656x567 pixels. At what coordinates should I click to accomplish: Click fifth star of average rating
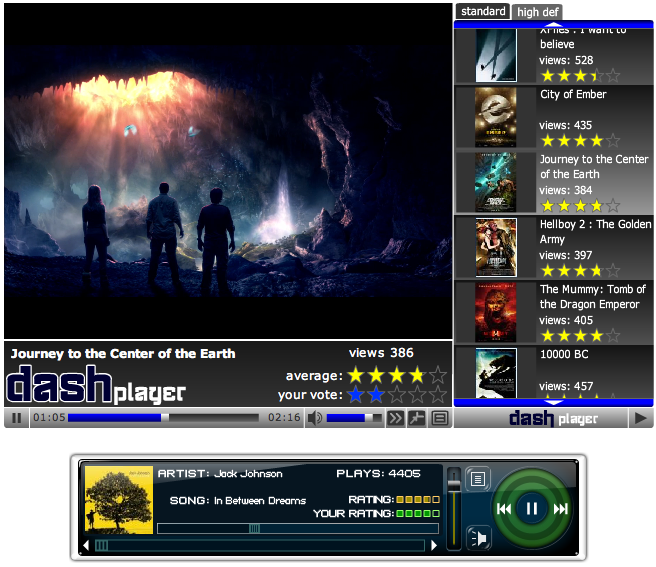coord(438,375)
